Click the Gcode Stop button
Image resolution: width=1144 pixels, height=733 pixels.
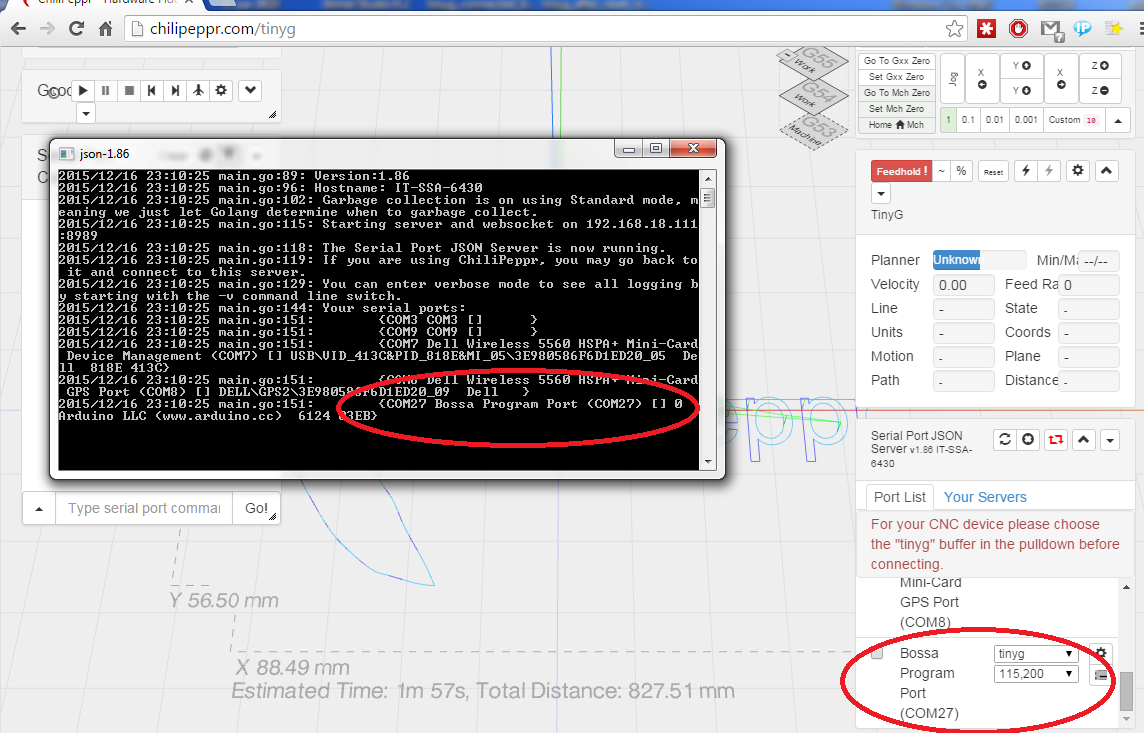129,90
